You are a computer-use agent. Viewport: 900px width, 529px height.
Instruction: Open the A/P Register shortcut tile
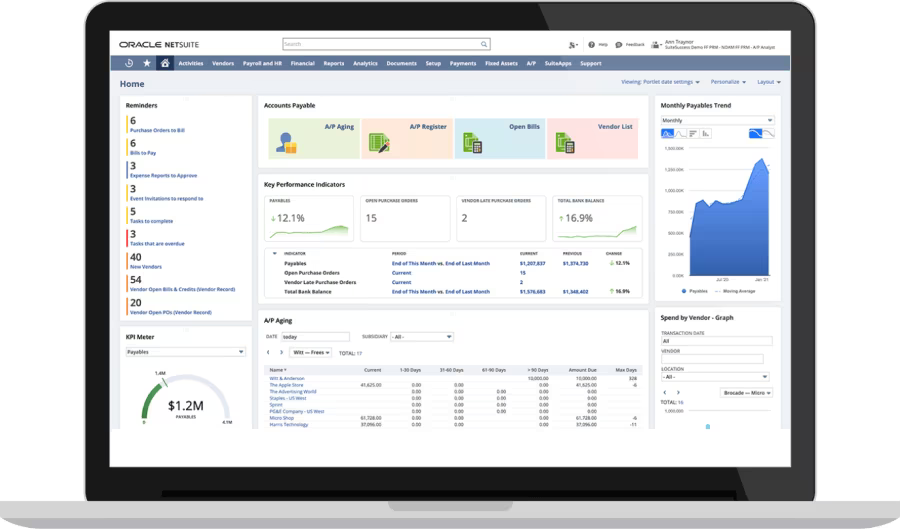coord(407,138)
